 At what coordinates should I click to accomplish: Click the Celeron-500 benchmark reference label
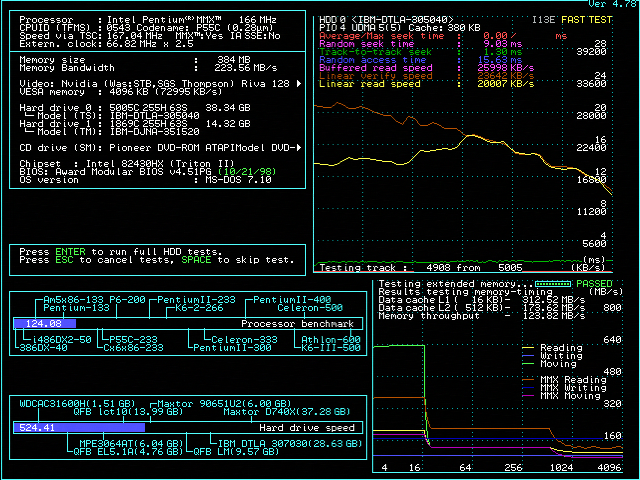(310, 308)
